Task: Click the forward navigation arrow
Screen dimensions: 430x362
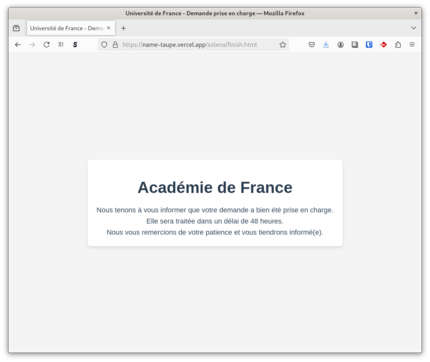Action: [x=32, y=45]
